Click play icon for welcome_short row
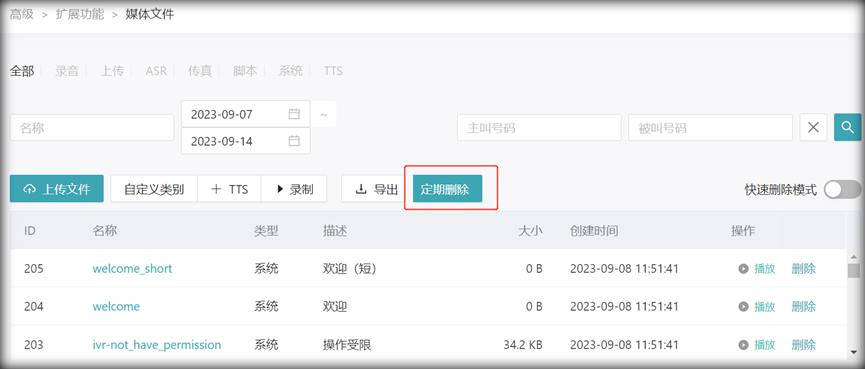 pos(744,269)
